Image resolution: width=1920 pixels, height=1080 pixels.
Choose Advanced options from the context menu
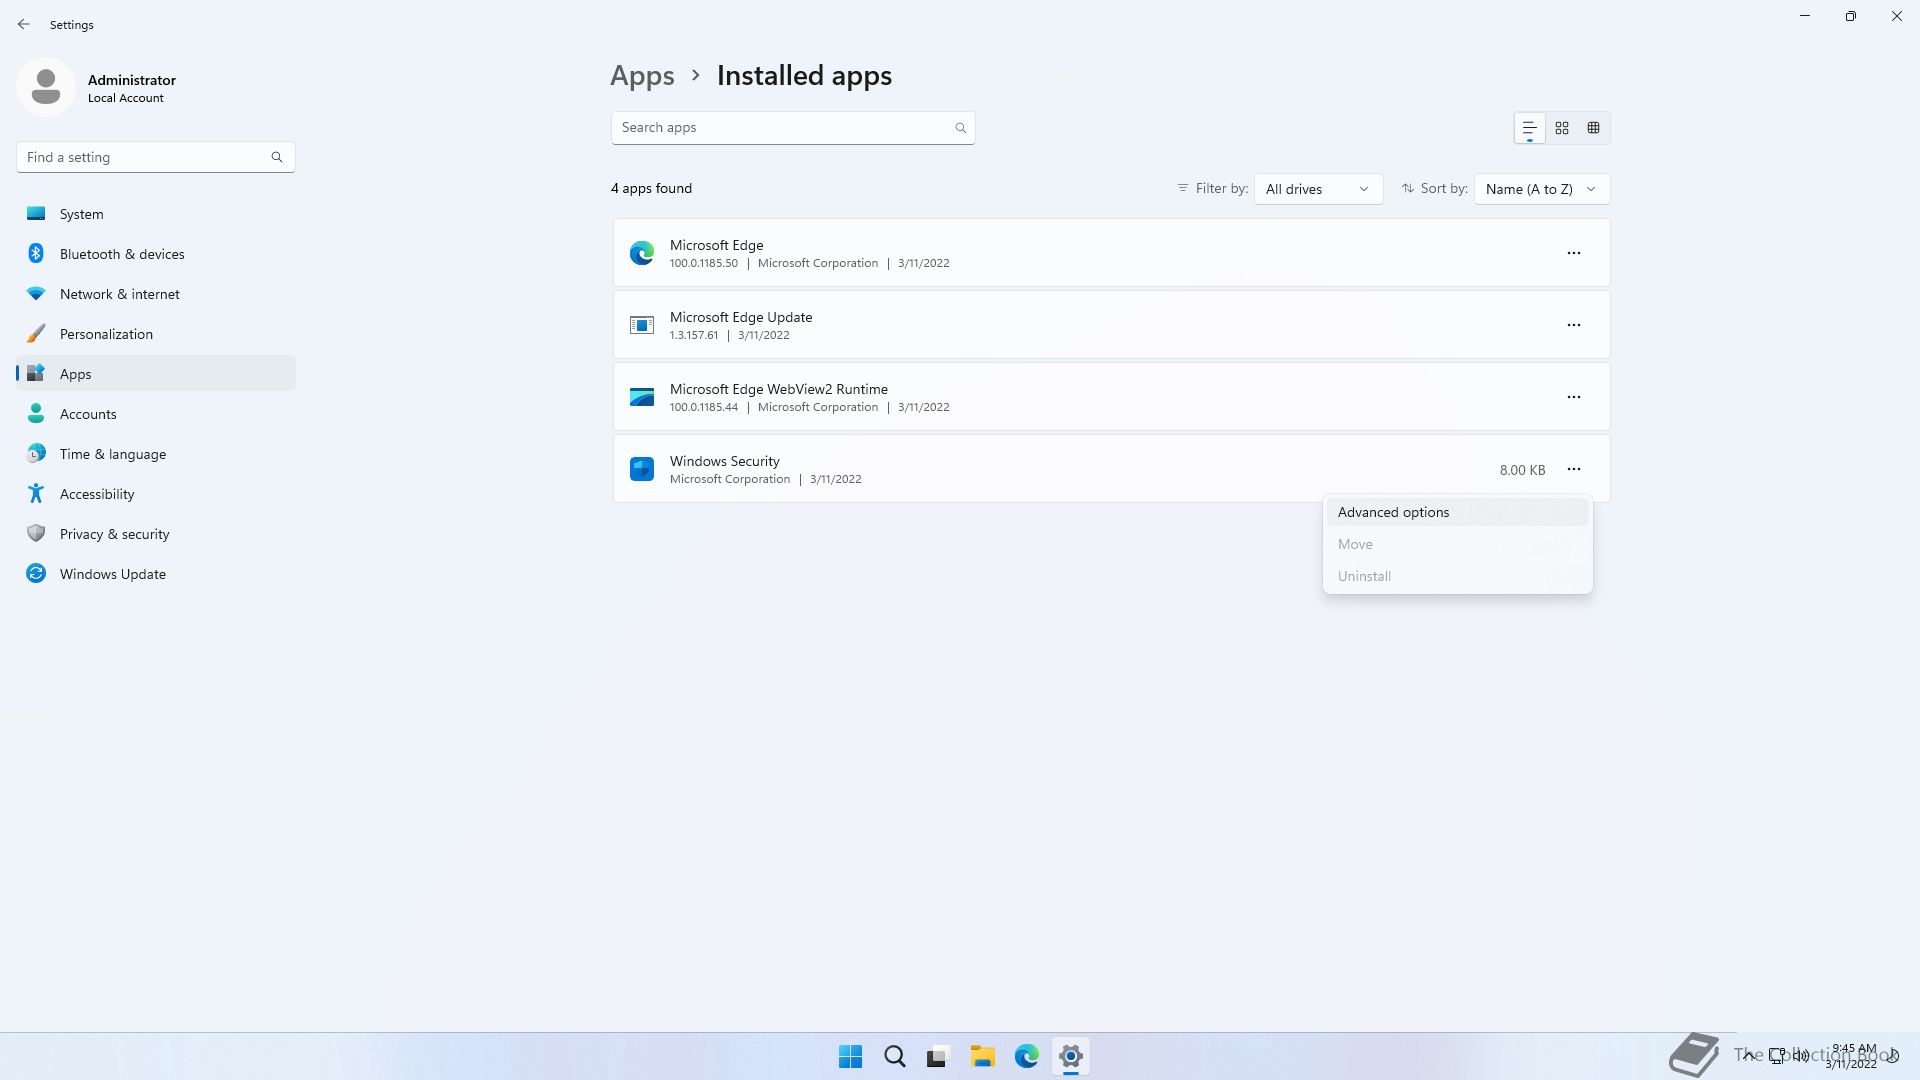(x=1457, y=512)
